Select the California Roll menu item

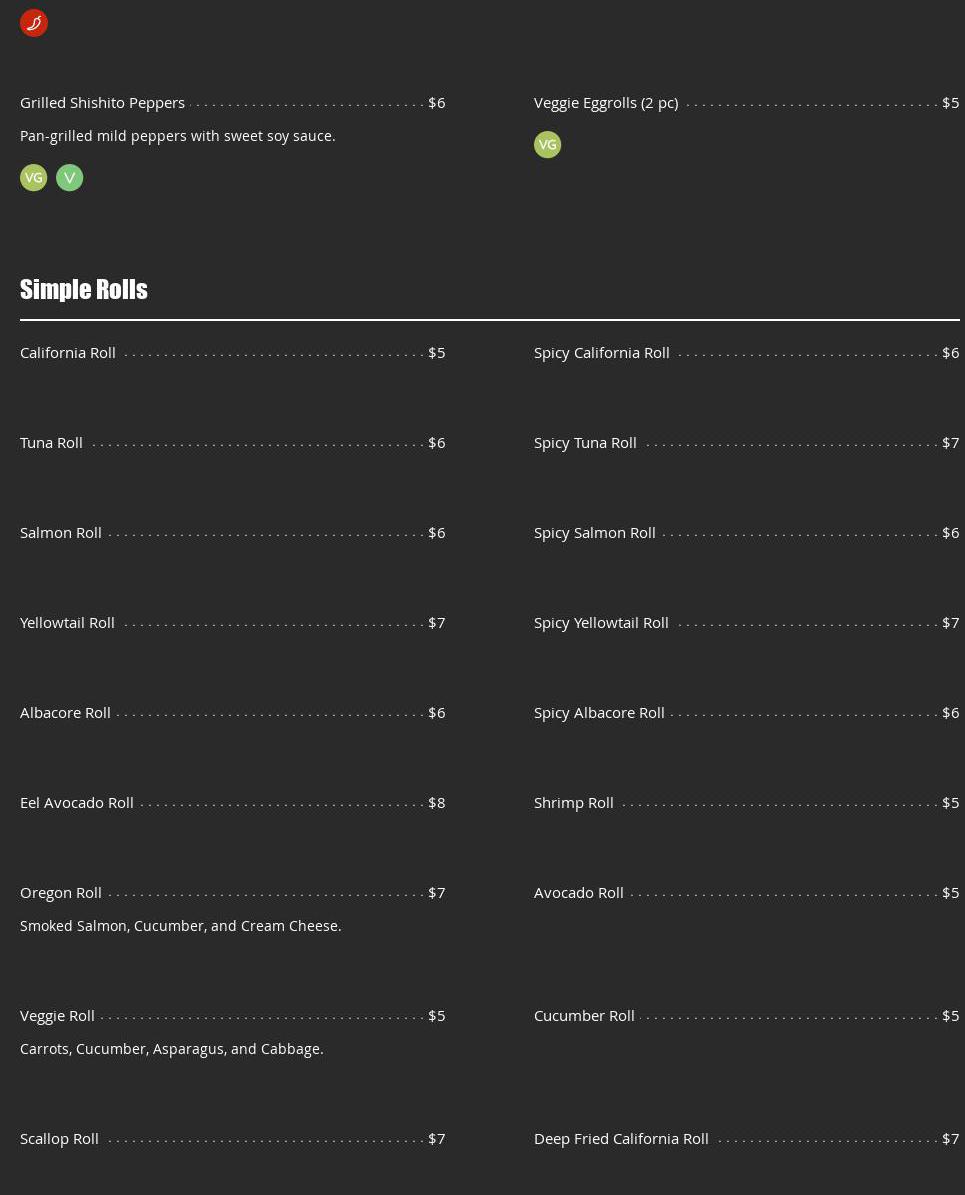click(x=68, y=353)
